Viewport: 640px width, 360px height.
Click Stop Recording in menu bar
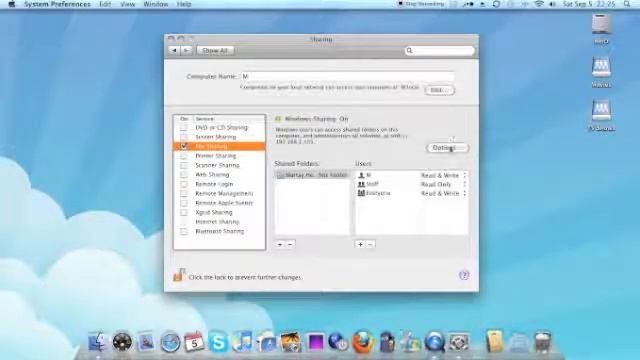tap(421, 4)
